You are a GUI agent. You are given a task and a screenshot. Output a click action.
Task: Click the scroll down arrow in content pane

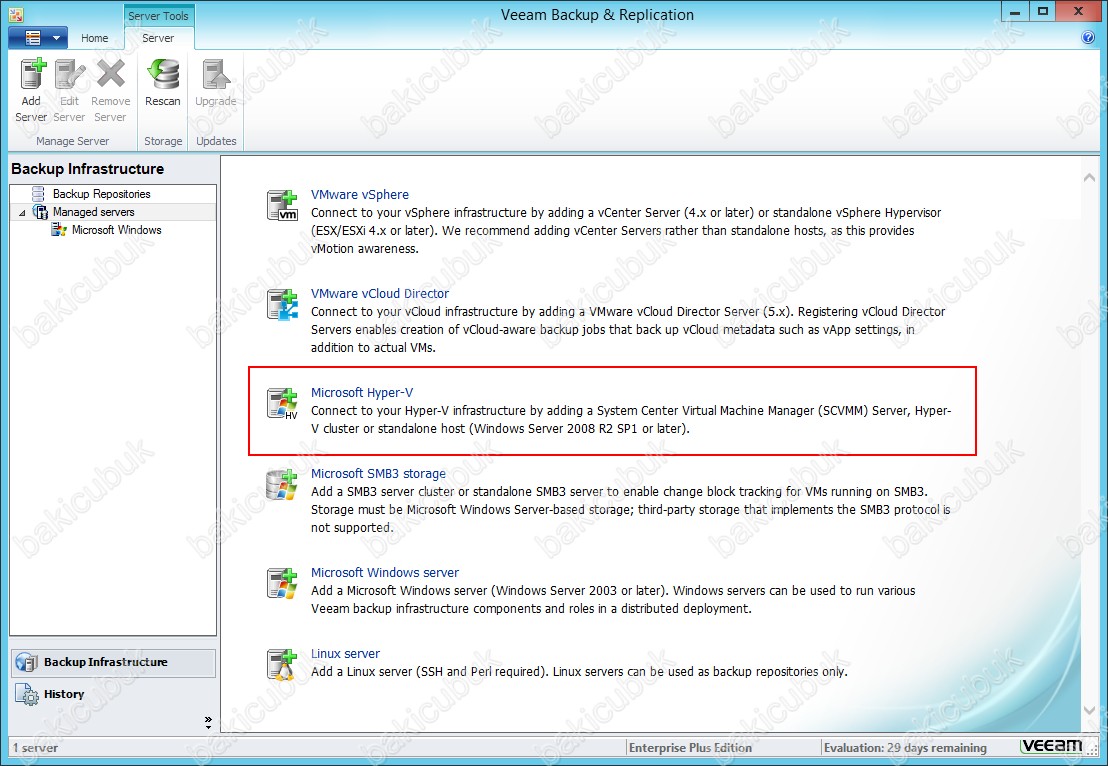click(x=1089, y=710)
